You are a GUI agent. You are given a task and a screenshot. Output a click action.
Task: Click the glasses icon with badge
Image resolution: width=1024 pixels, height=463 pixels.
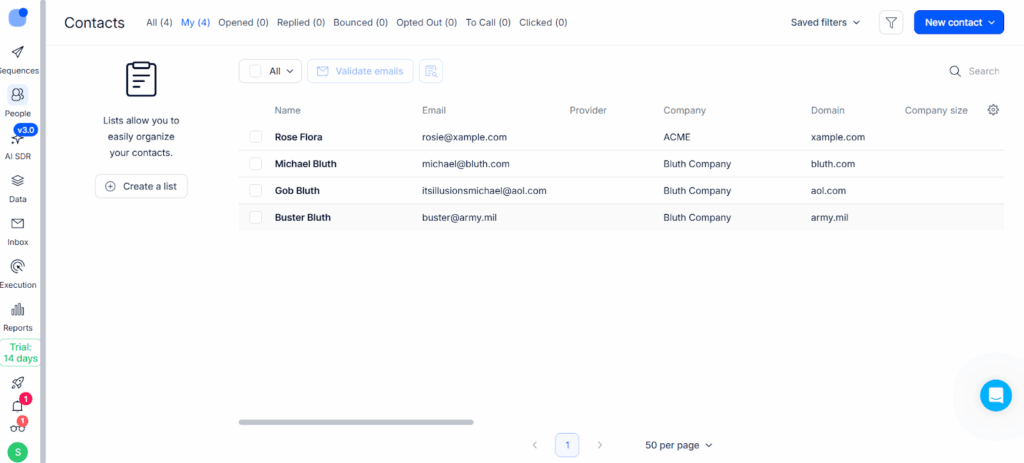tap(18, 428)
